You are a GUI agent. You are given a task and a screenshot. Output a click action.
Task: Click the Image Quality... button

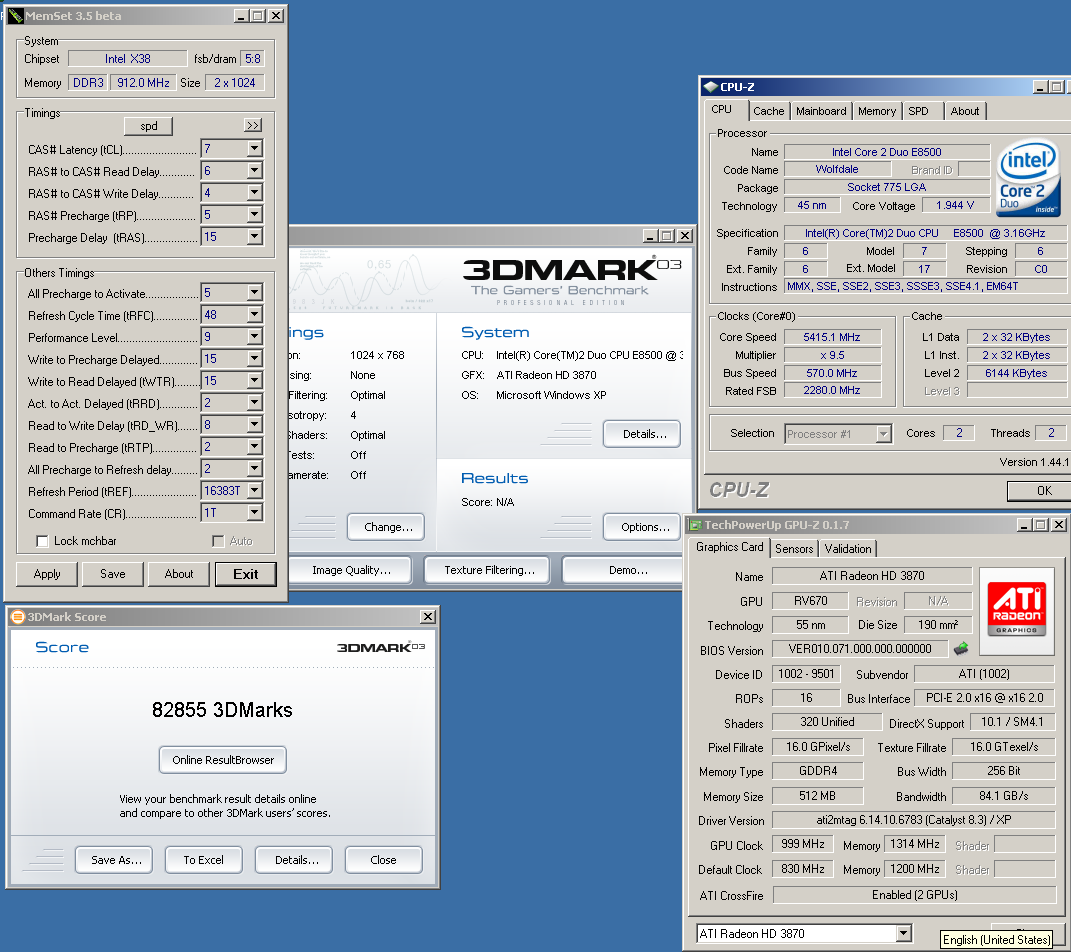[351, 570]
